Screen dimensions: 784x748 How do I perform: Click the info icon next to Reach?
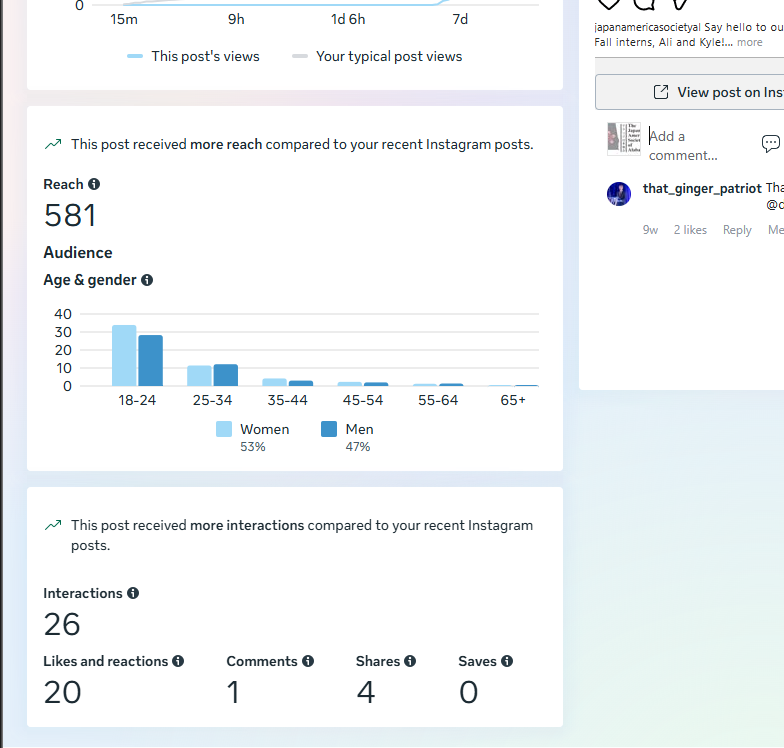click(x=94, y=184)
